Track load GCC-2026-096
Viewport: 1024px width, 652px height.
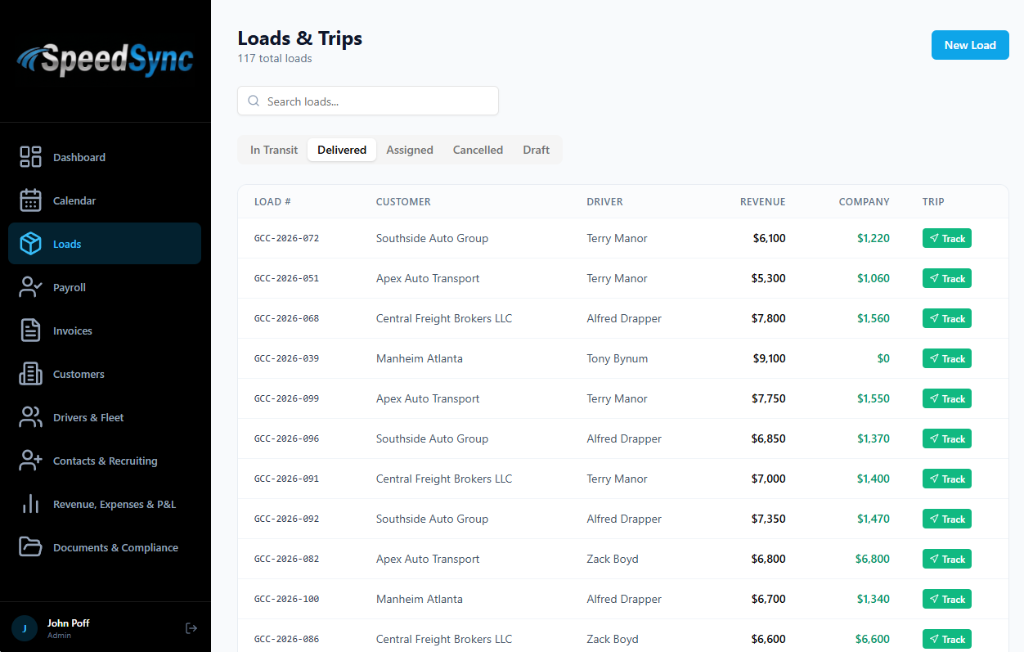947,439
